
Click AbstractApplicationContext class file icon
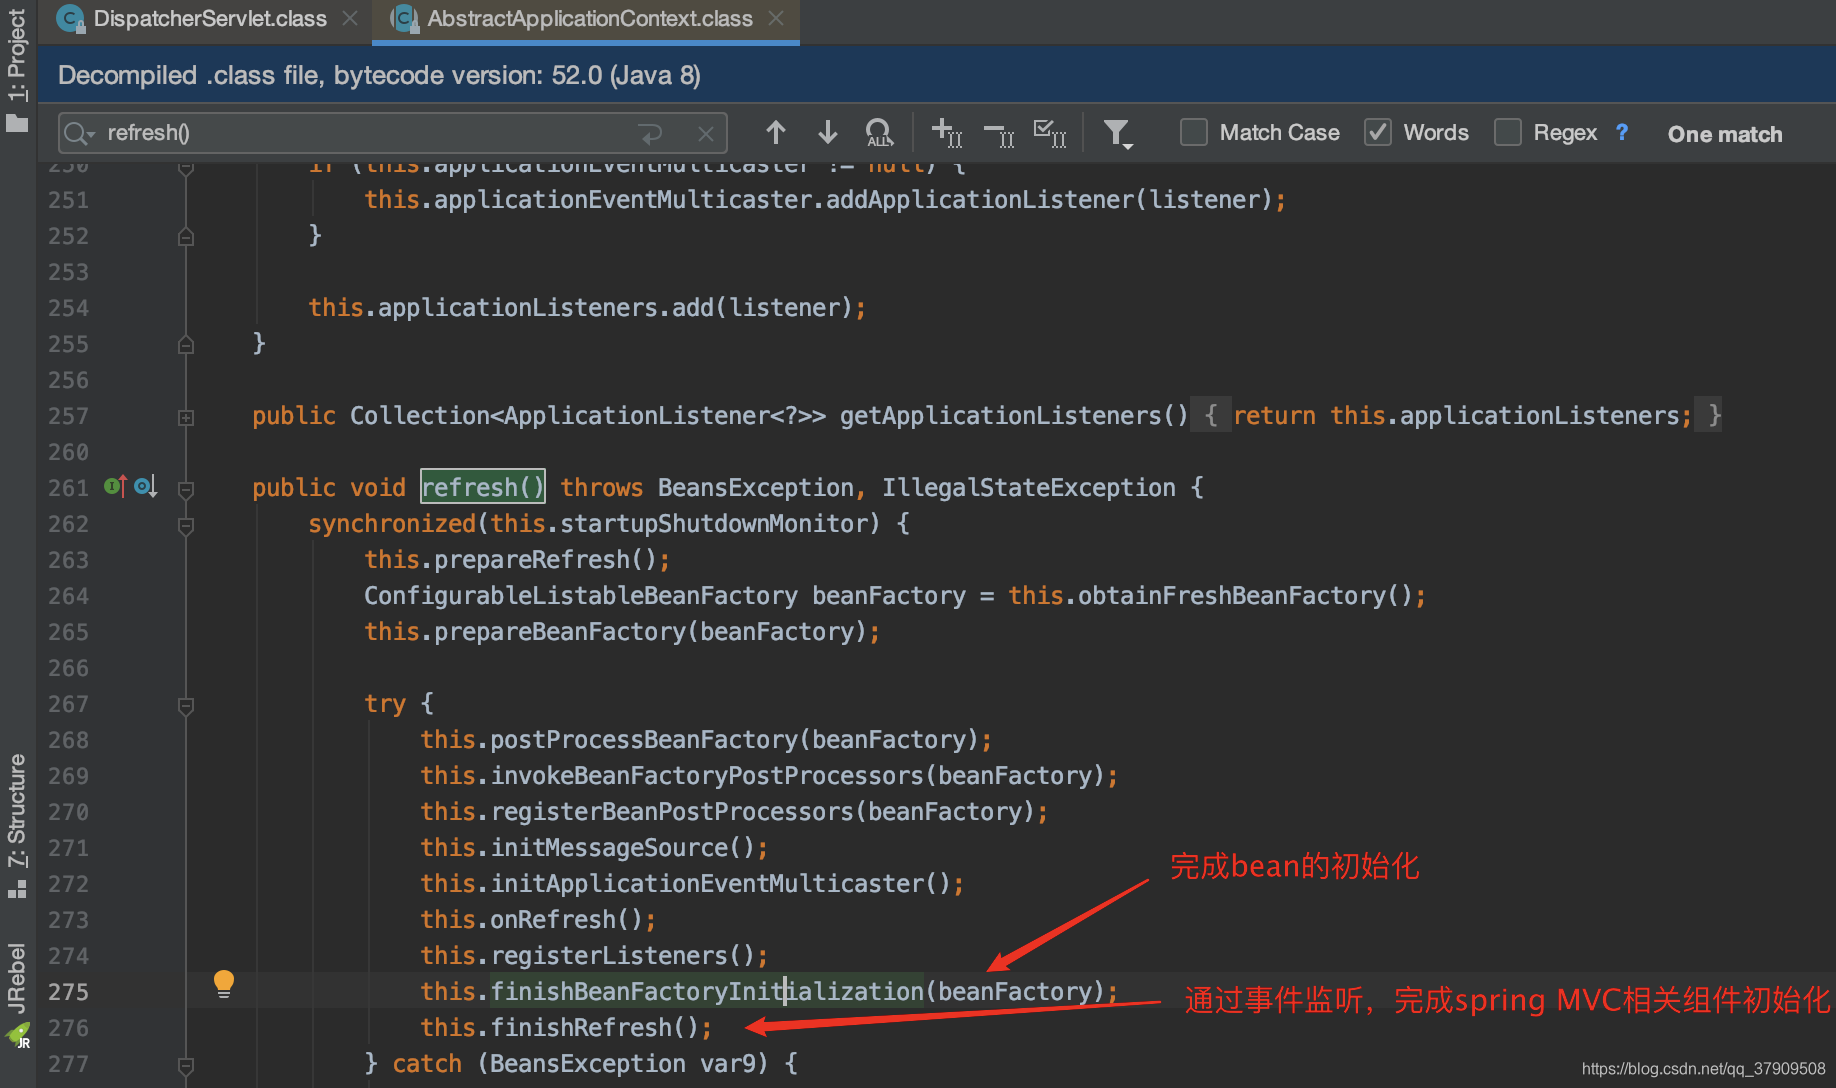pyautogui.click(x=404, y=19)
